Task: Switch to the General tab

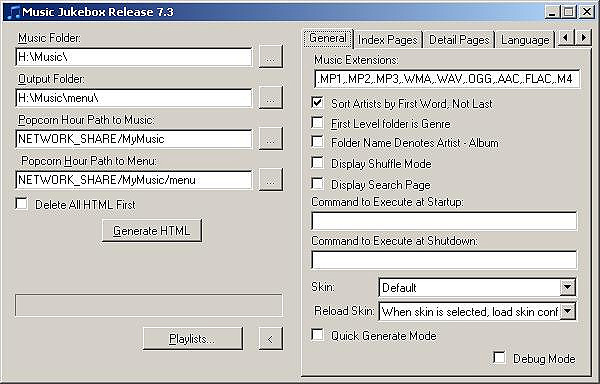Action: pyautogui.click(x=328, y=38)
